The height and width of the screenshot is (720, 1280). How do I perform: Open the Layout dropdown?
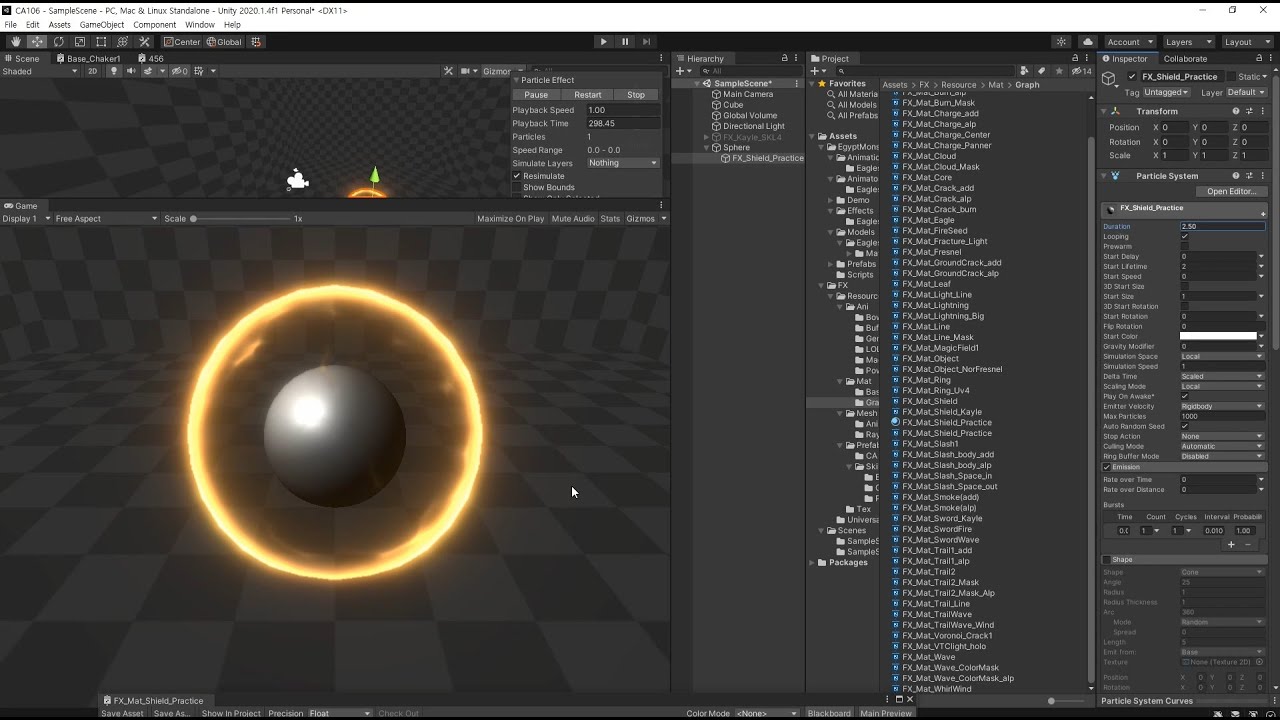1246,42
